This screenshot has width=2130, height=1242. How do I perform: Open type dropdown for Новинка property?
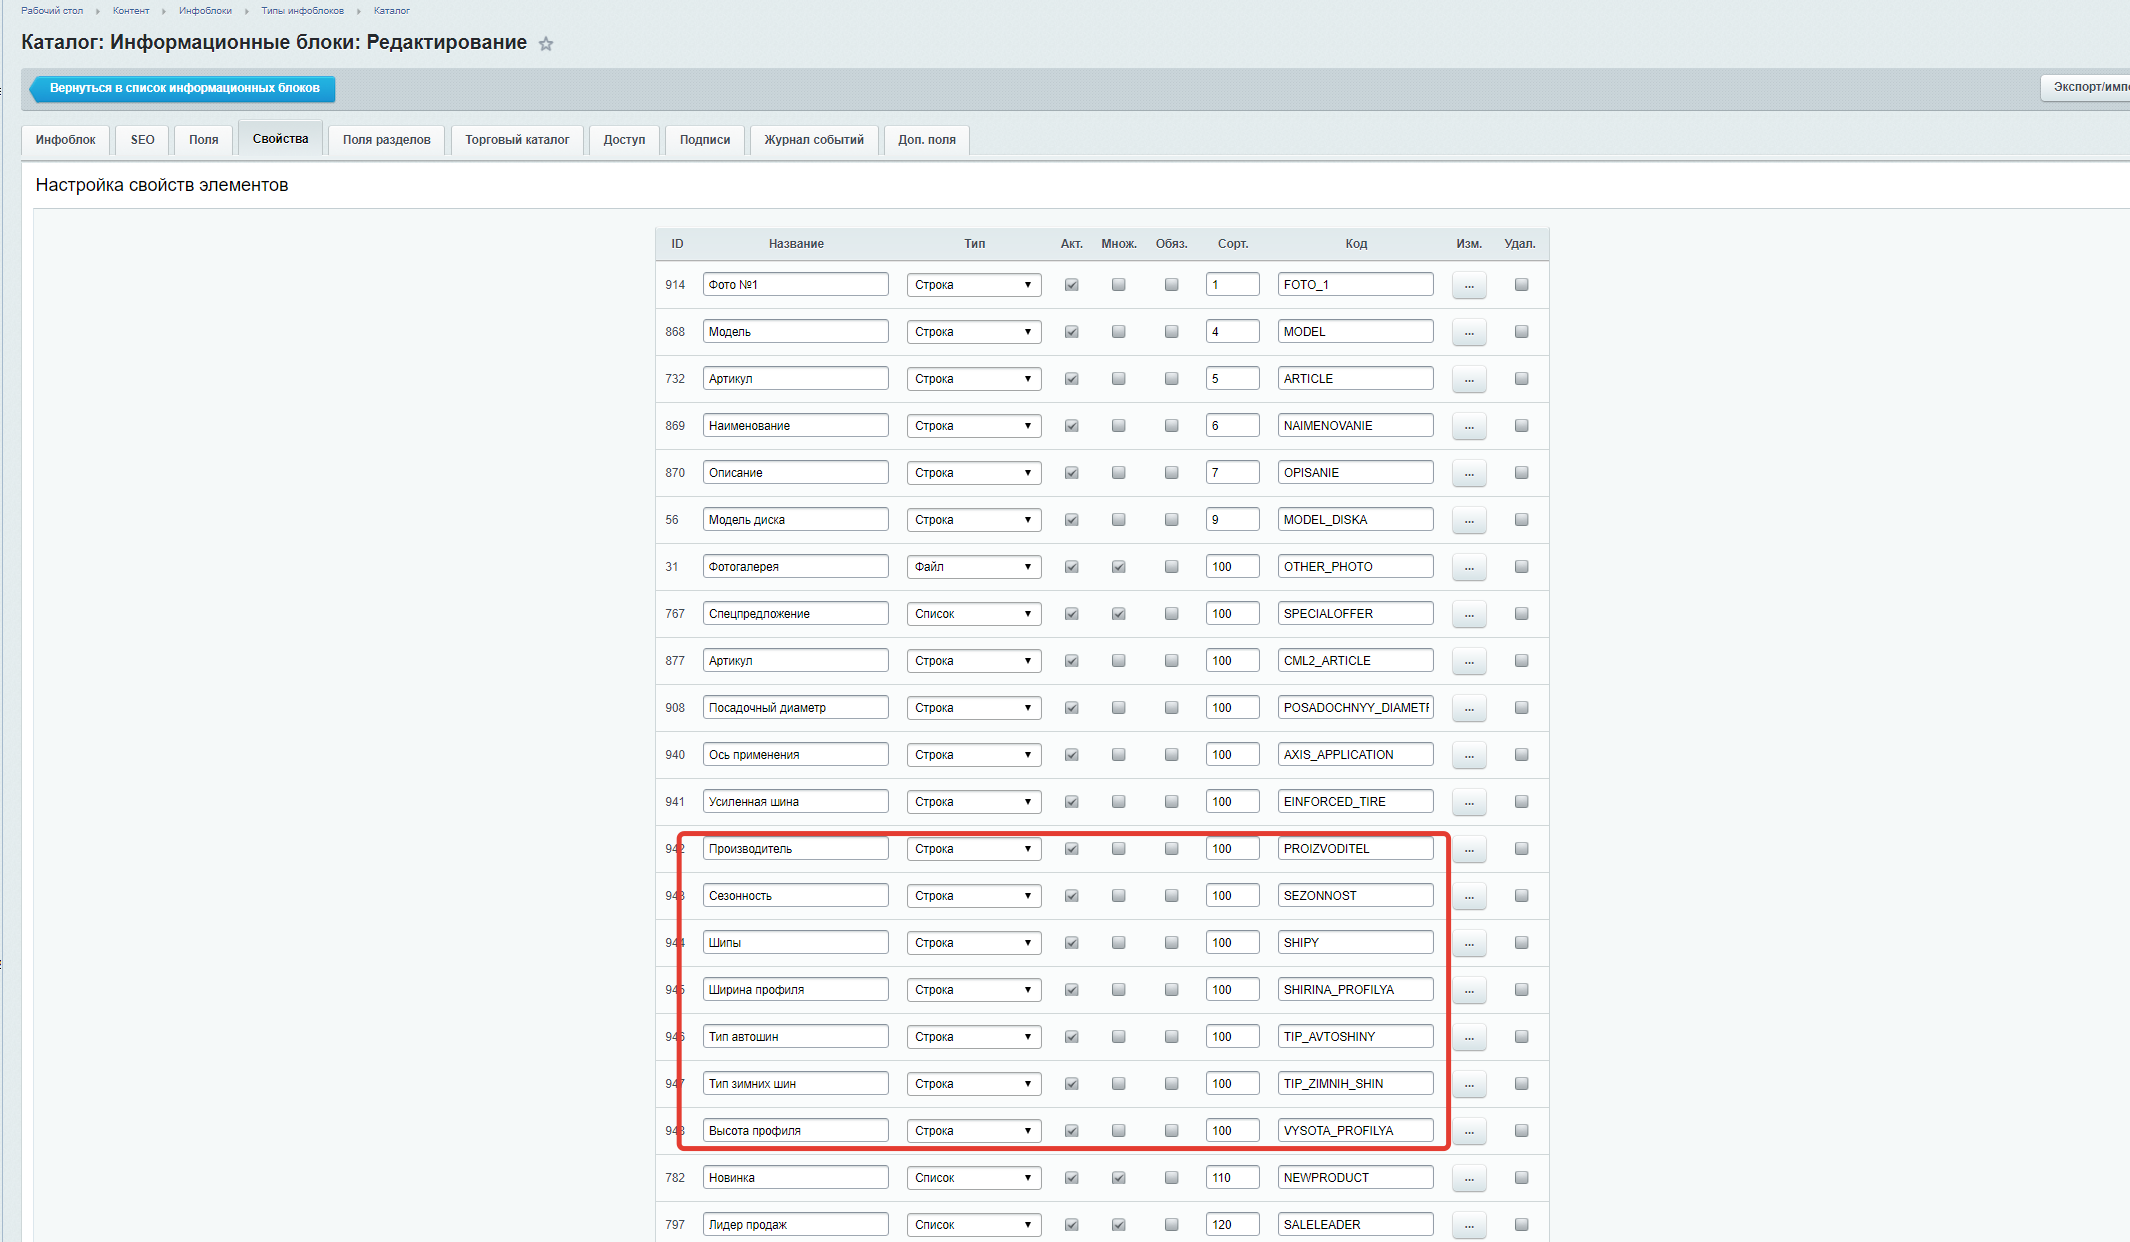point(974,1178)
